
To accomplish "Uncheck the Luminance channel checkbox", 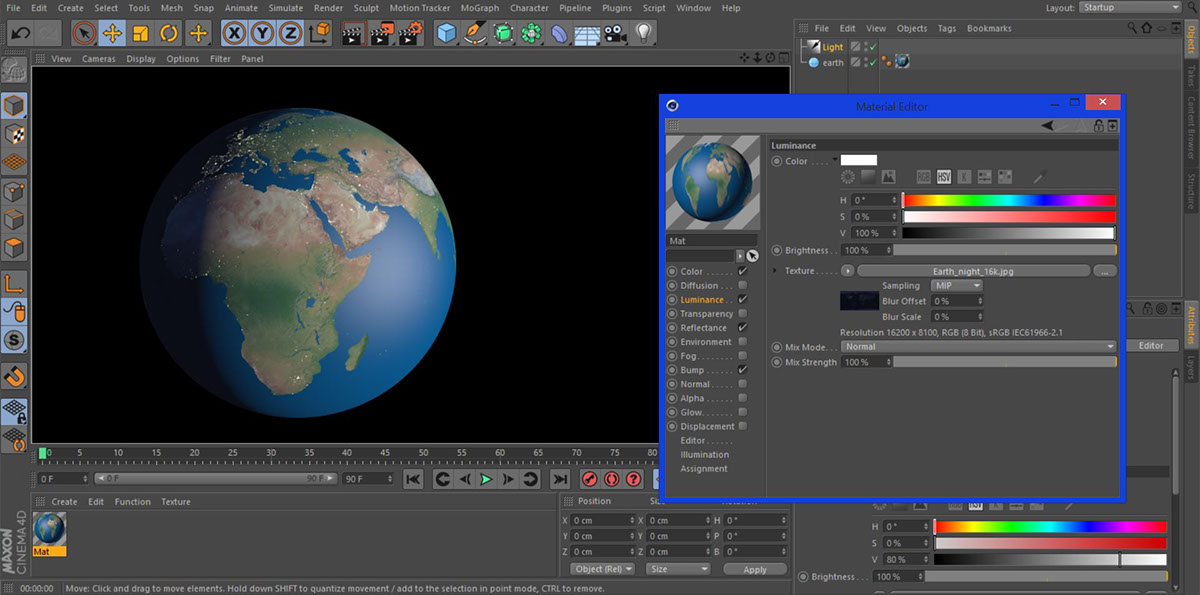I will [742, 300].
